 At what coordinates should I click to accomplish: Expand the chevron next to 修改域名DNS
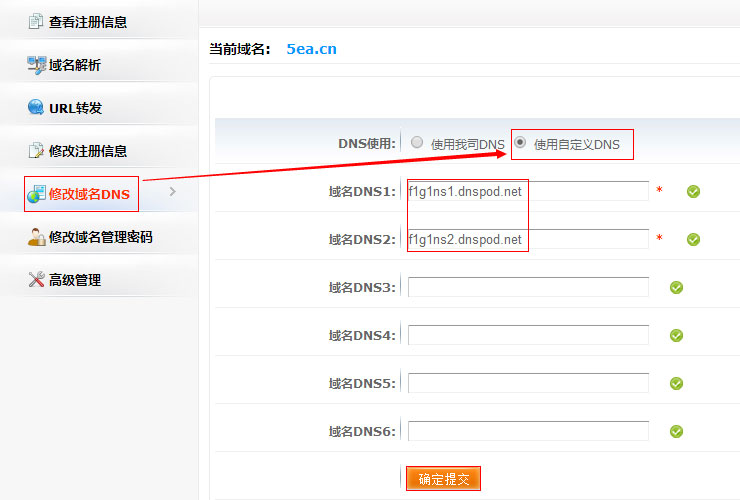[x=173, y=192]
